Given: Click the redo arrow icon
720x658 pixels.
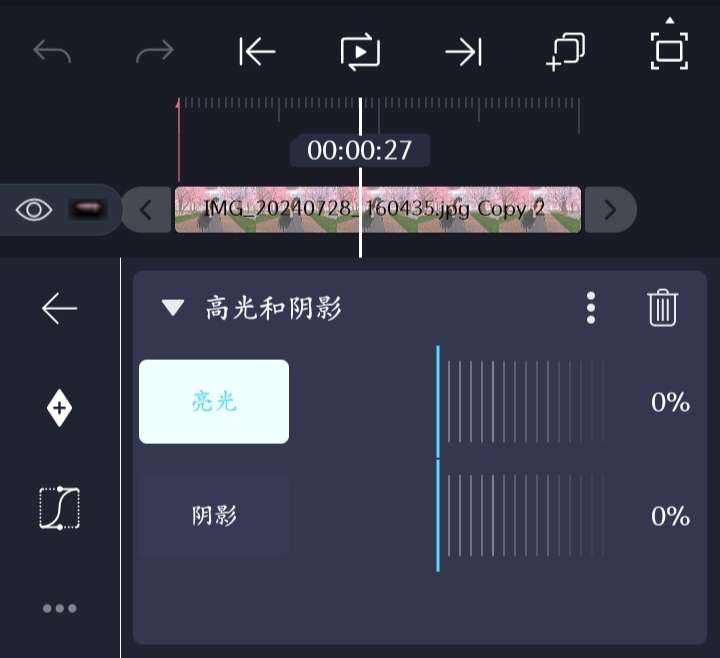Looking at the screenshot, I should point(155,51).
